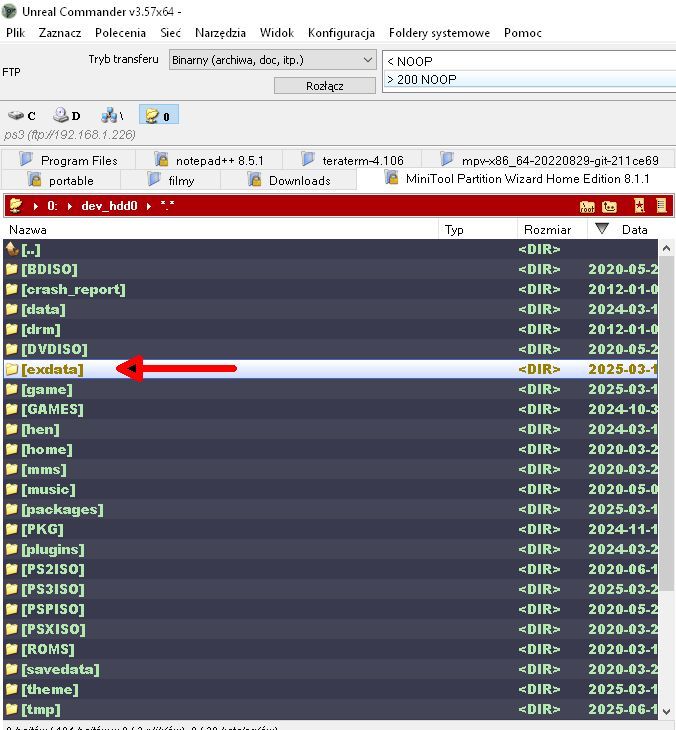Viewport: 676px width, 730px height.
Task: Click the Rozłącz button
Action: click(x=324, y=86)
